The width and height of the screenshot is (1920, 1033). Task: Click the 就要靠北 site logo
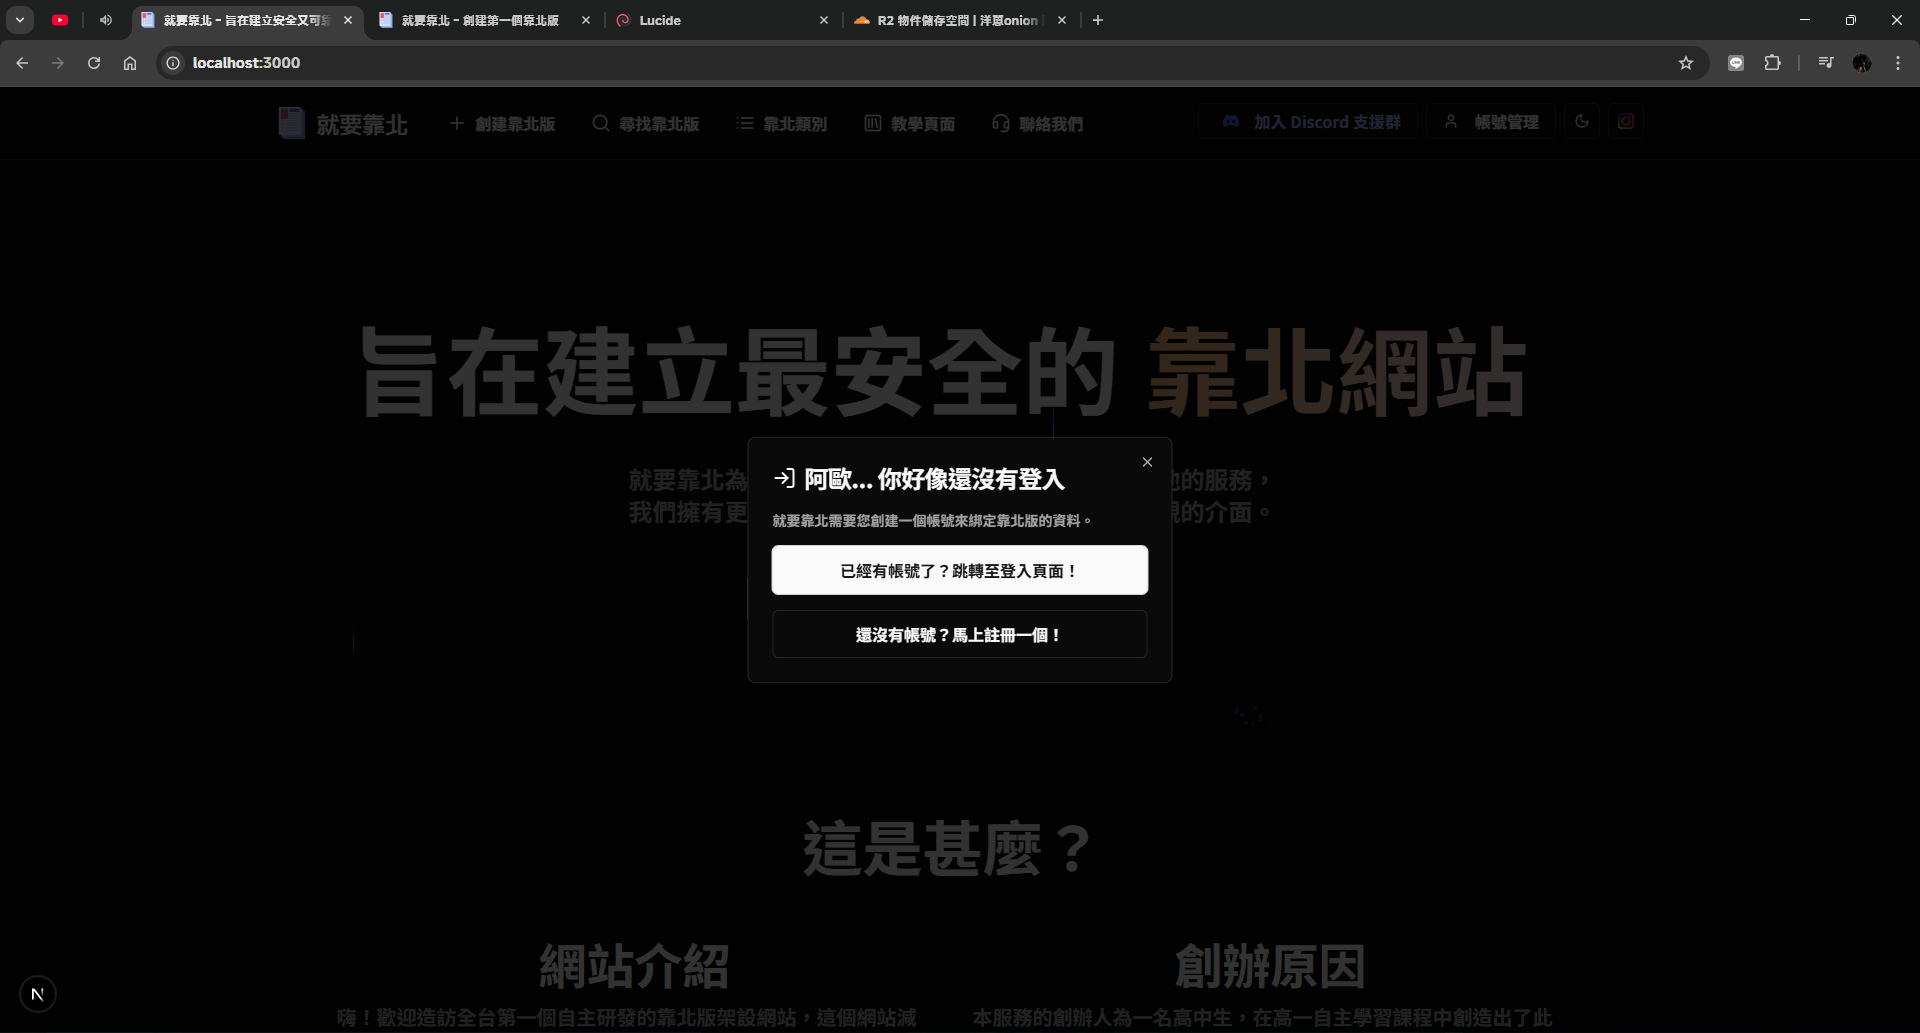(343, 124)
